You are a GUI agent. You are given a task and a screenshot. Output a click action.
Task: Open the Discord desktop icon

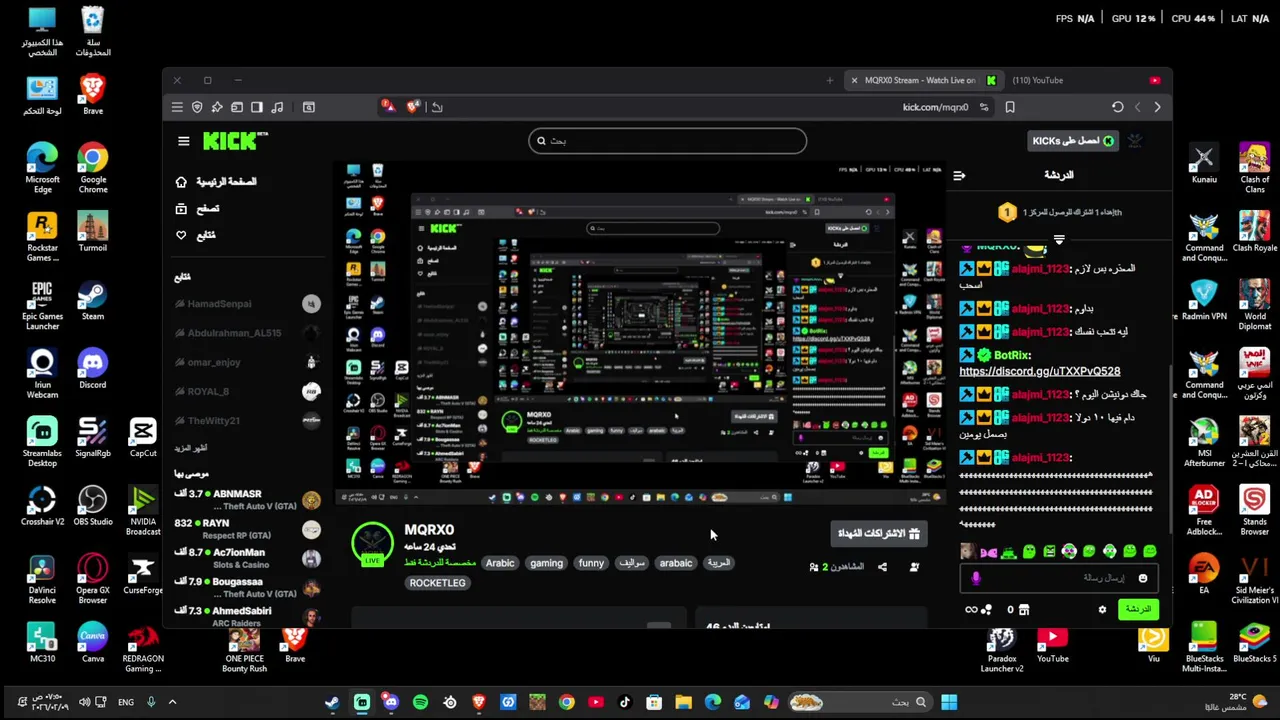pos(93,369)
